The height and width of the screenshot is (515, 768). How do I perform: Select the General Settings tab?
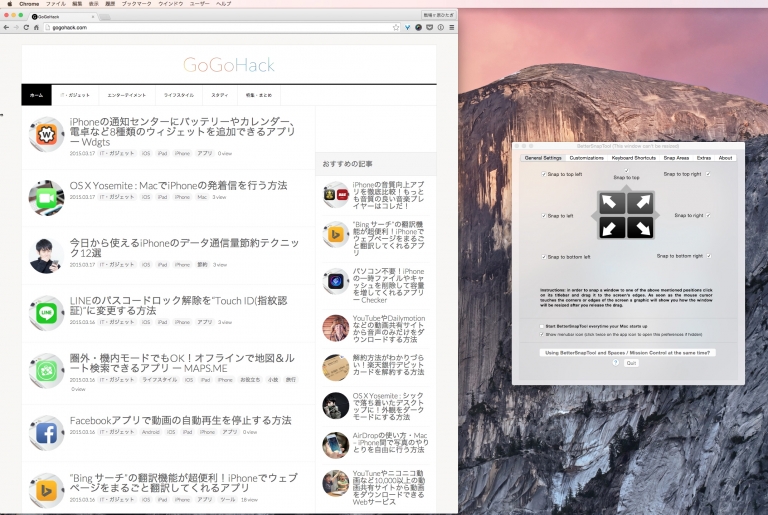coord(543,158)
